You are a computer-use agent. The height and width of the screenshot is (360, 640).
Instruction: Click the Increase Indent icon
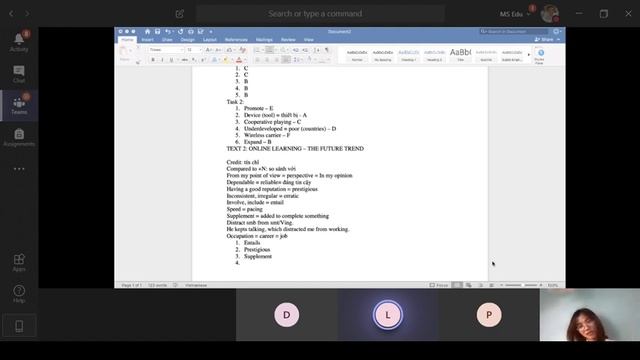(305, 50)
